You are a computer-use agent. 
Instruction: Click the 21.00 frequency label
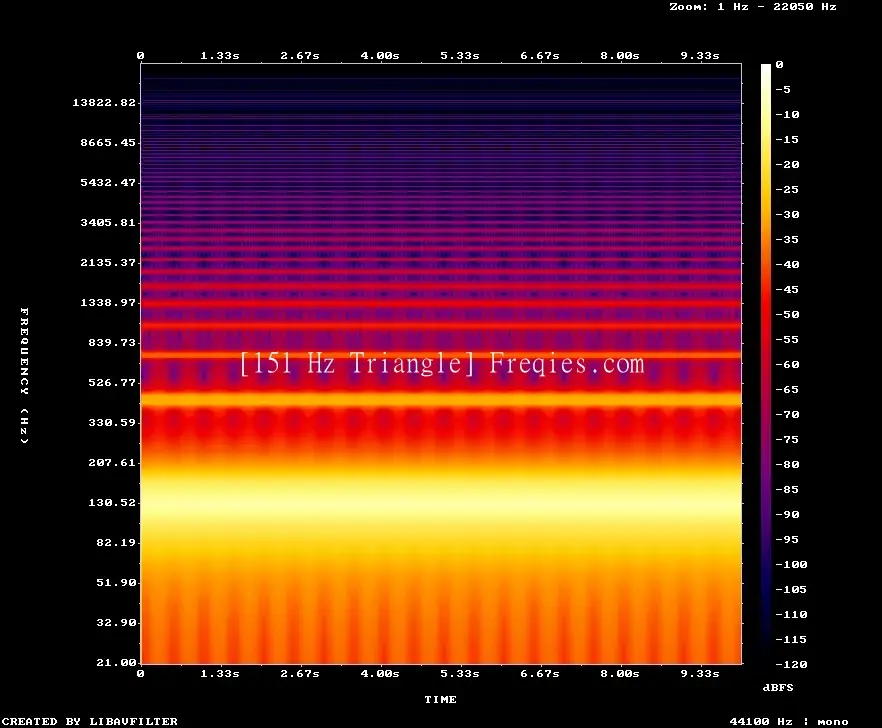tap(116, 662)
